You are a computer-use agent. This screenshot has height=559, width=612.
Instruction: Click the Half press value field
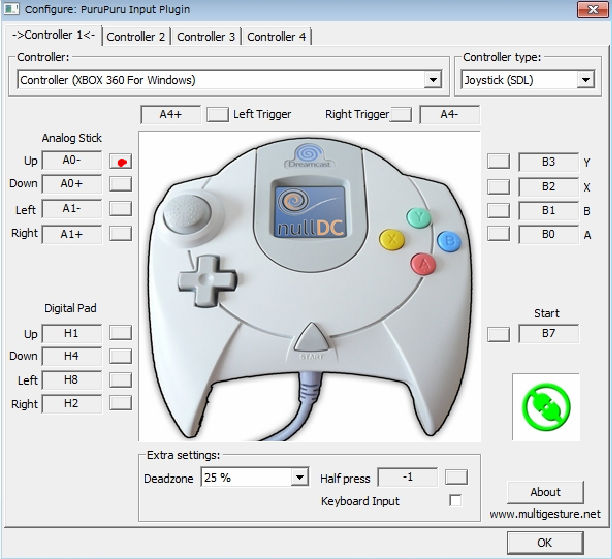pos(407,477)
